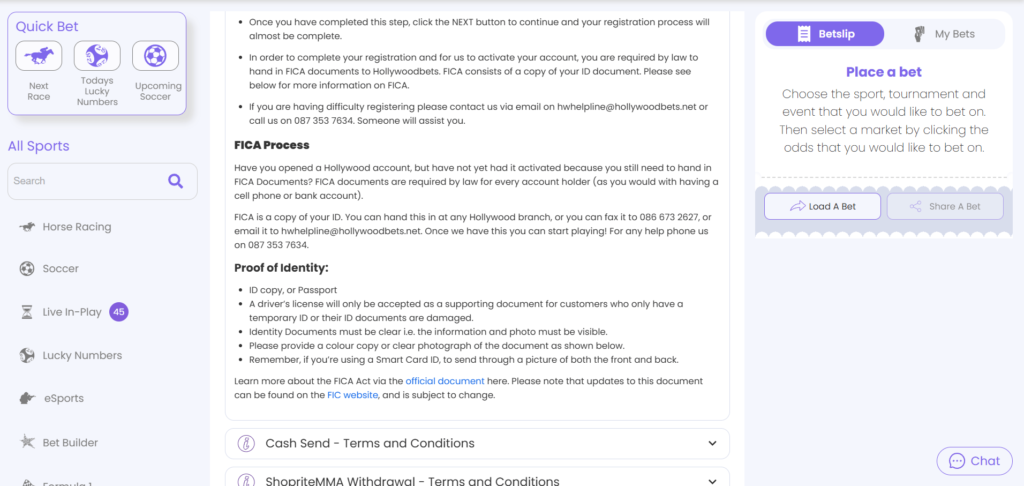Open the official document link
The width and height of the screenshot is (1024, 486).
(x=445, y=381)
